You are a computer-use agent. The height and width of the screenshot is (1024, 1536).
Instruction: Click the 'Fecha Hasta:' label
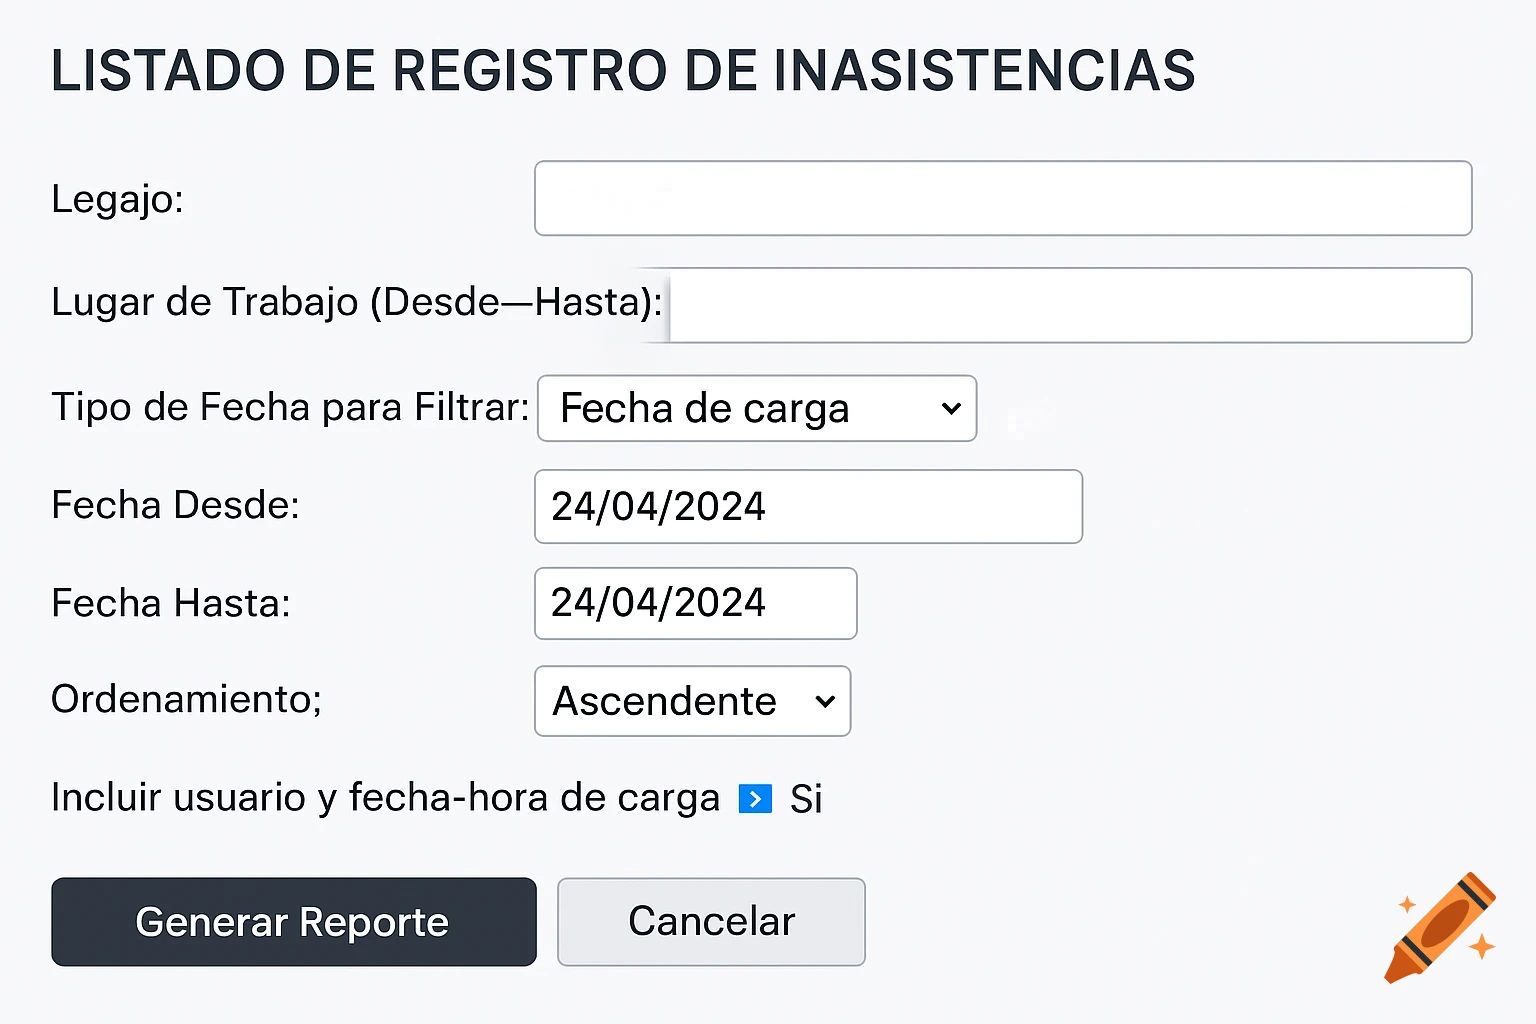tap(170, 603)
